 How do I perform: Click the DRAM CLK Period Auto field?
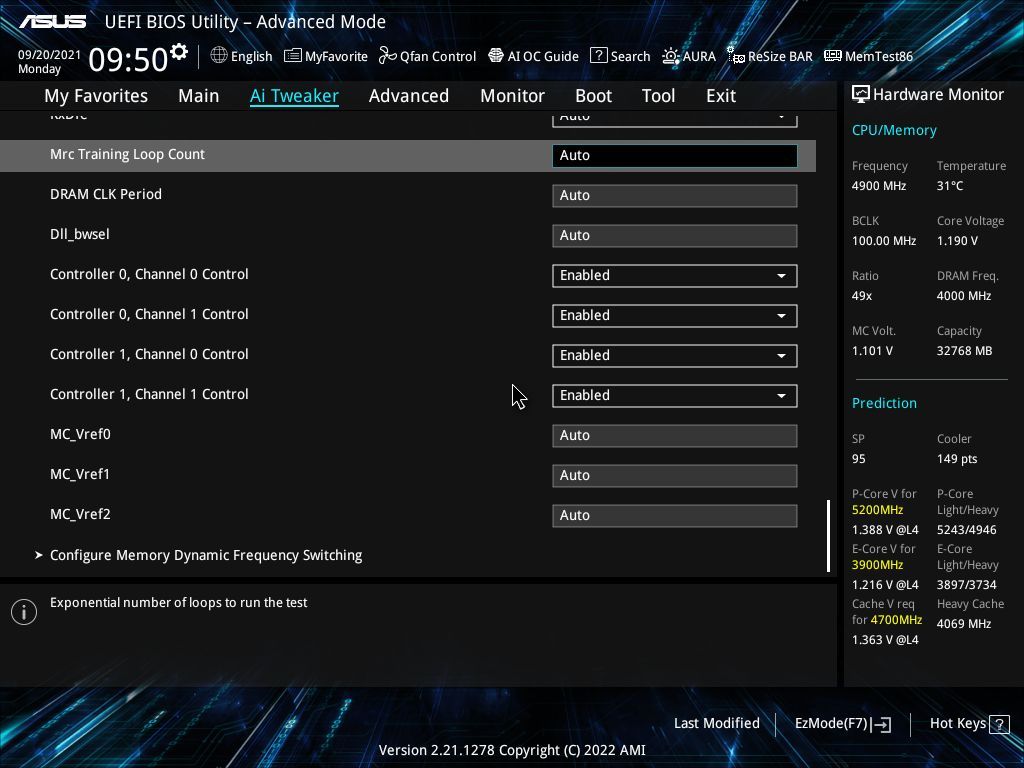click(675, 195)
